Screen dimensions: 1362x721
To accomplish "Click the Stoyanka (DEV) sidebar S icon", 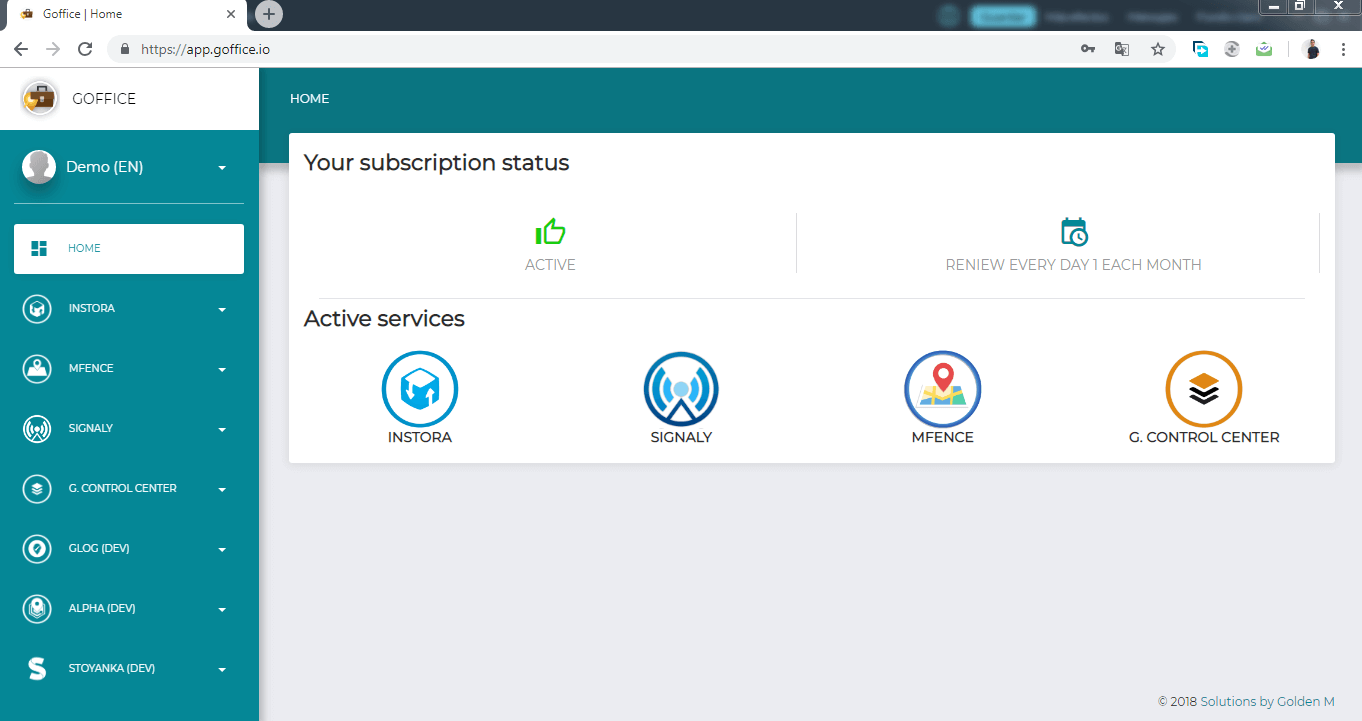I will [x=37, y=668].
